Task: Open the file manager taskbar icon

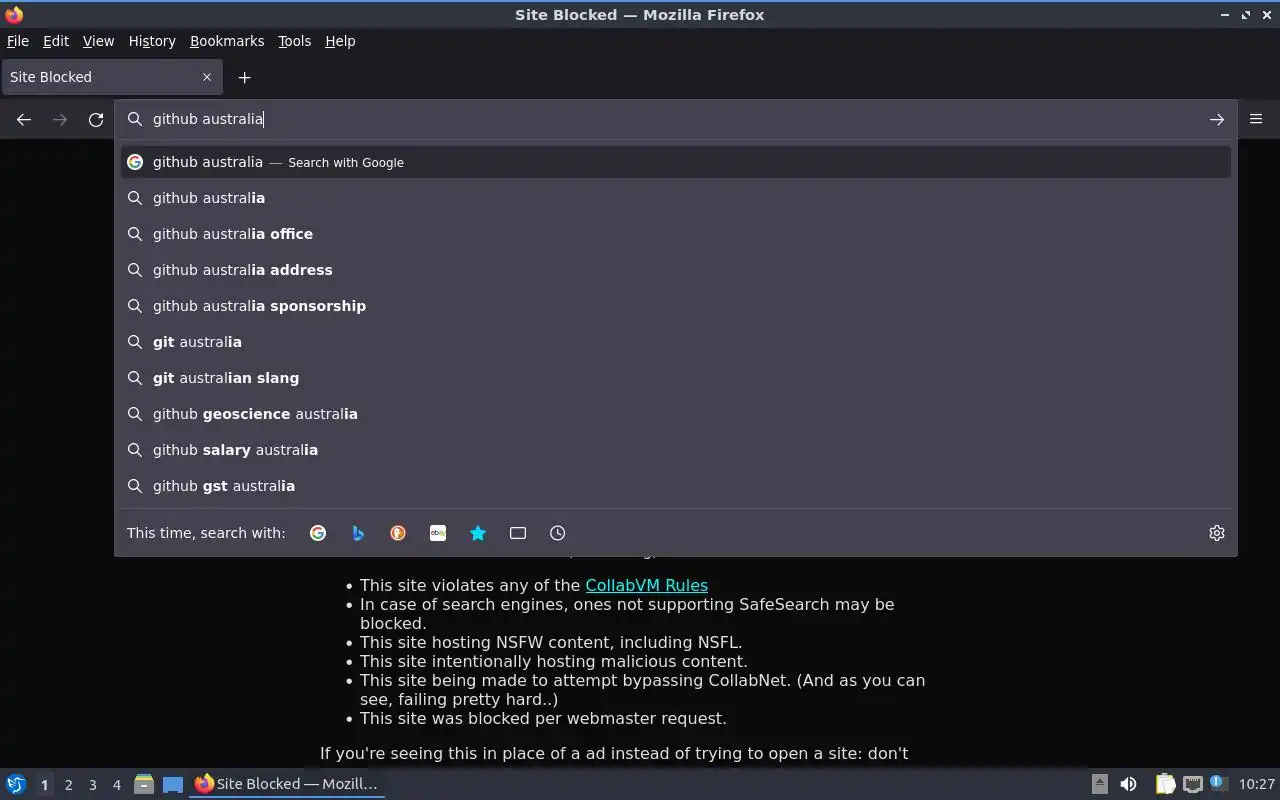Action: tap(144, 784)
